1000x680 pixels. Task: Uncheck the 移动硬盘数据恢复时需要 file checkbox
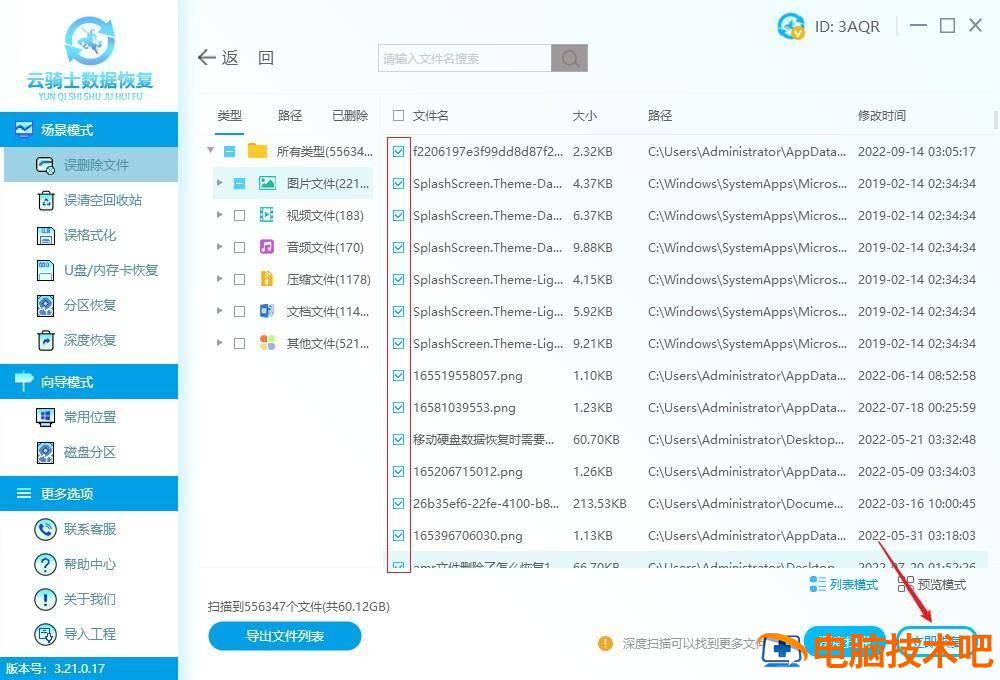click(x=399, y=440)
